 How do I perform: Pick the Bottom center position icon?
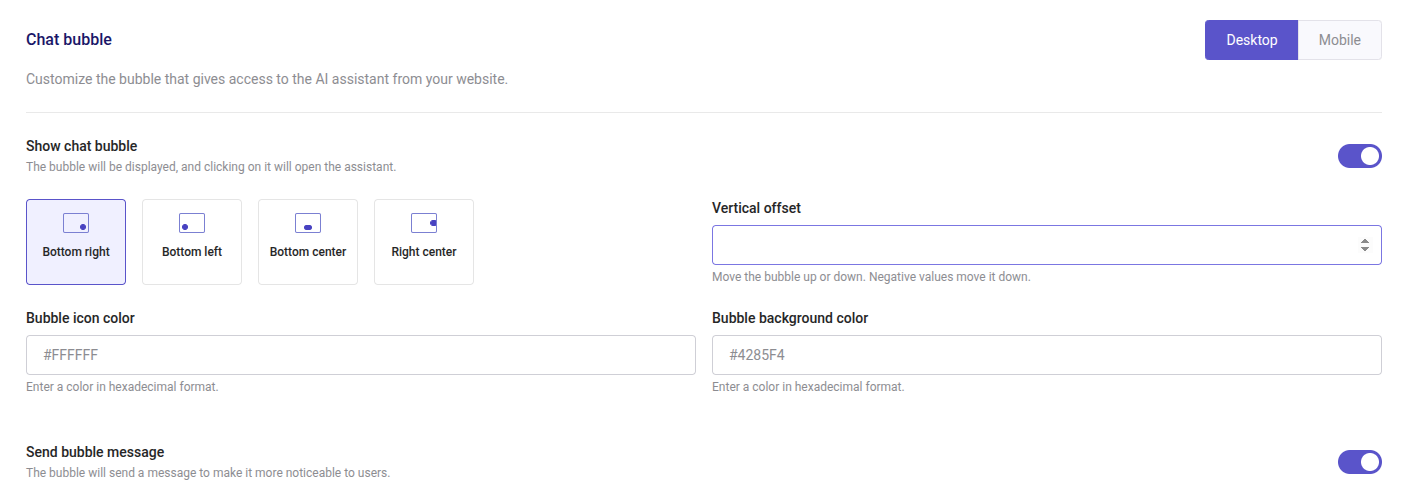(308, 223)
